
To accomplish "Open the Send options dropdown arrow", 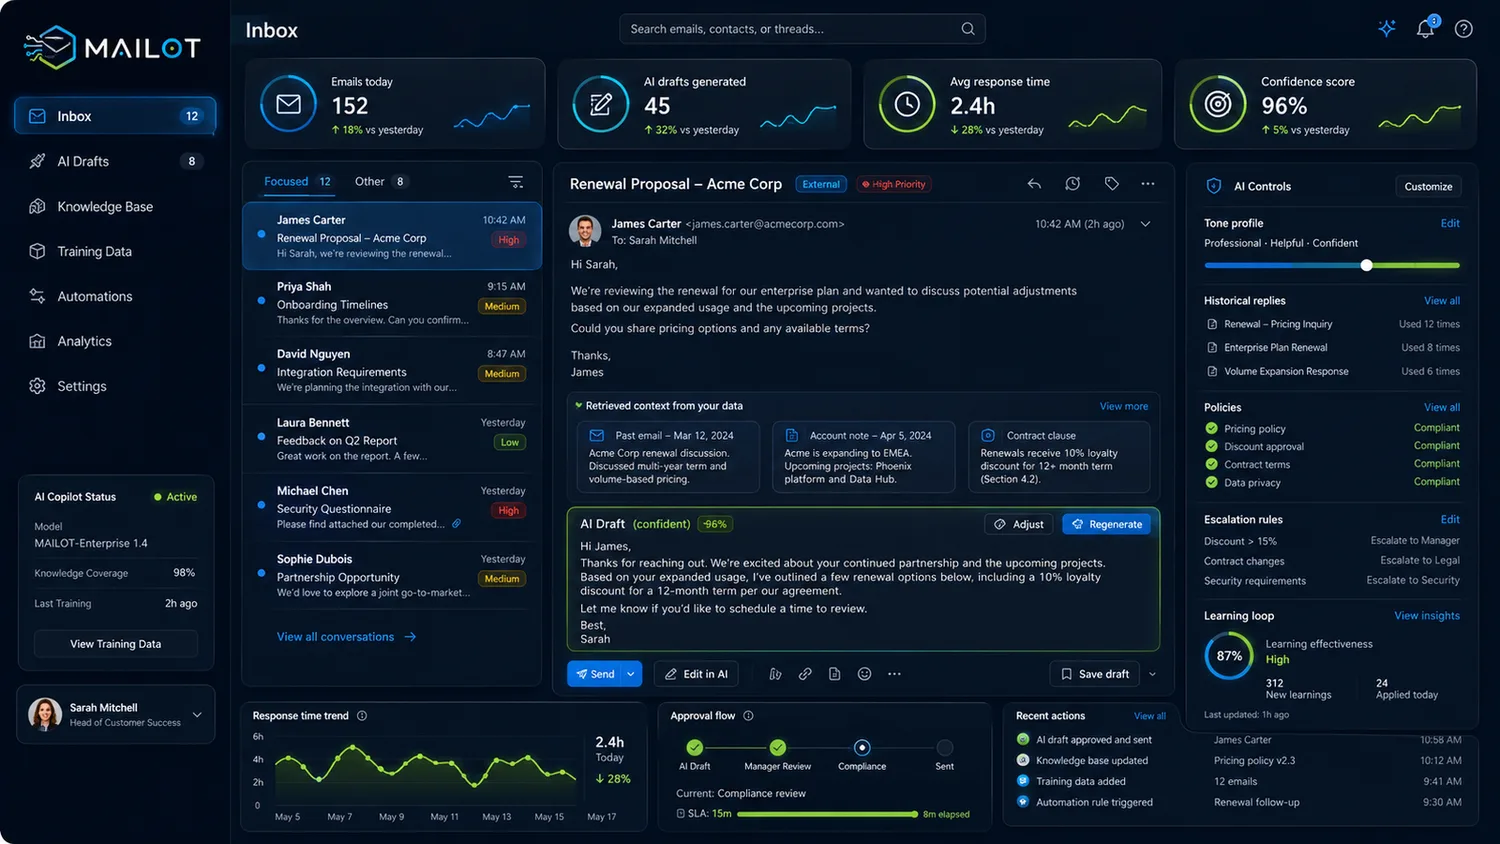I will click(631, 674).
